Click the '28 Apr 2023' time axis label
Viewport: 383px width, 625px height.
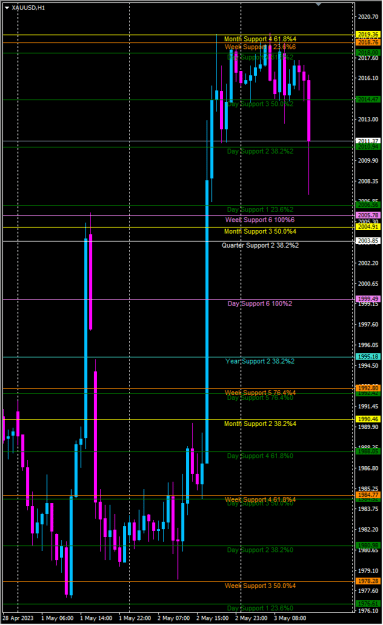[x=18, y=618]
